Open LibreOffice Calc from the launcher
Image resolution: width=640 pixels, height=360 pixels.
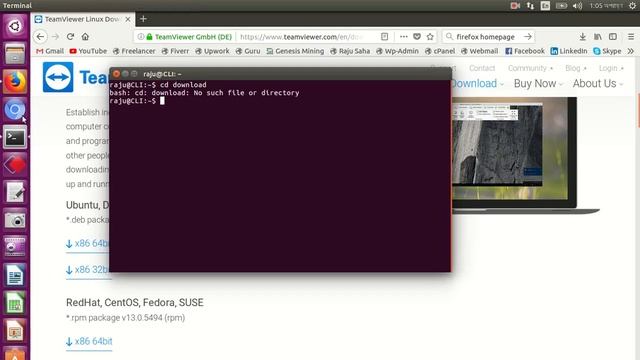[x=15, y=303]
